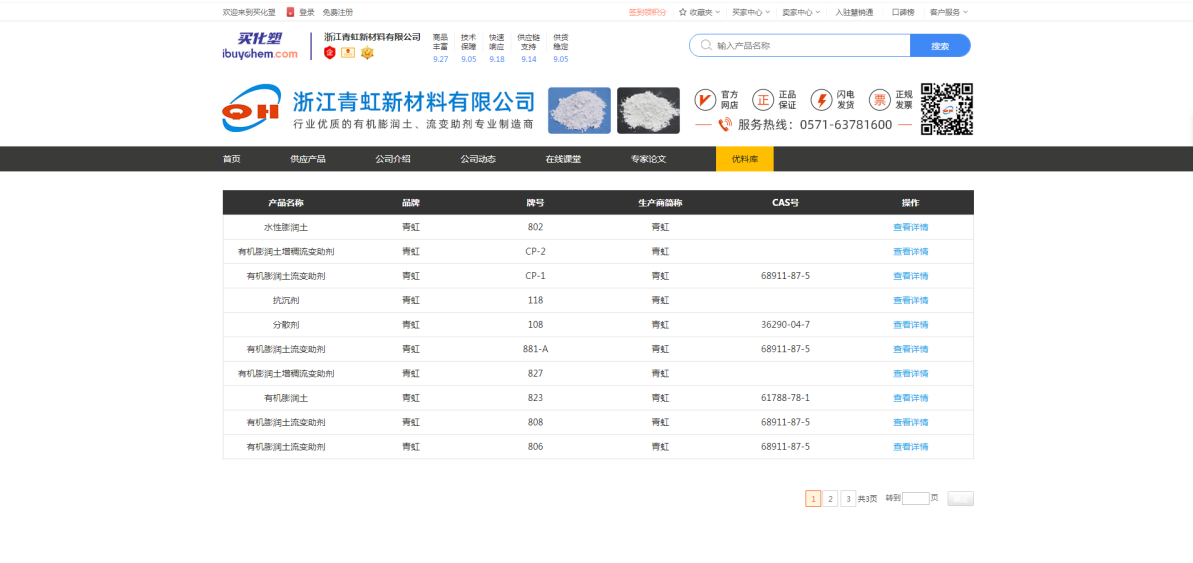Click the 浙江青虹新材料有限公司 header company name

pyautogui.click(x=372, y=37)
